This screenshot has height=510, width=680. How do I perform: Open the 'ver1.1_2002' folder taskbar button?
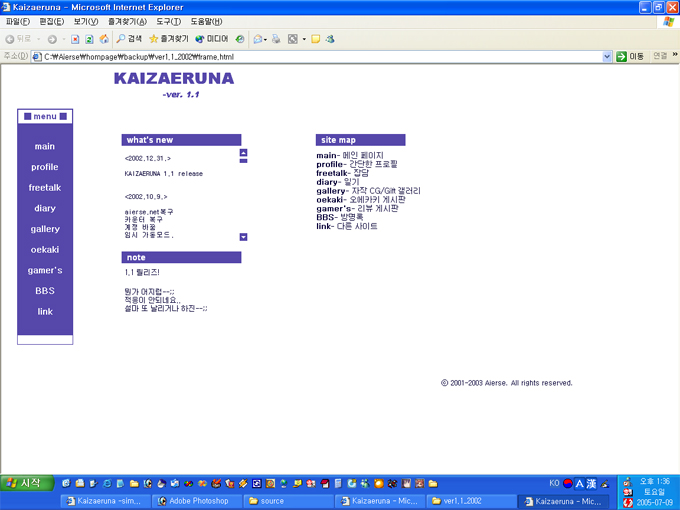tap(472, 501)
